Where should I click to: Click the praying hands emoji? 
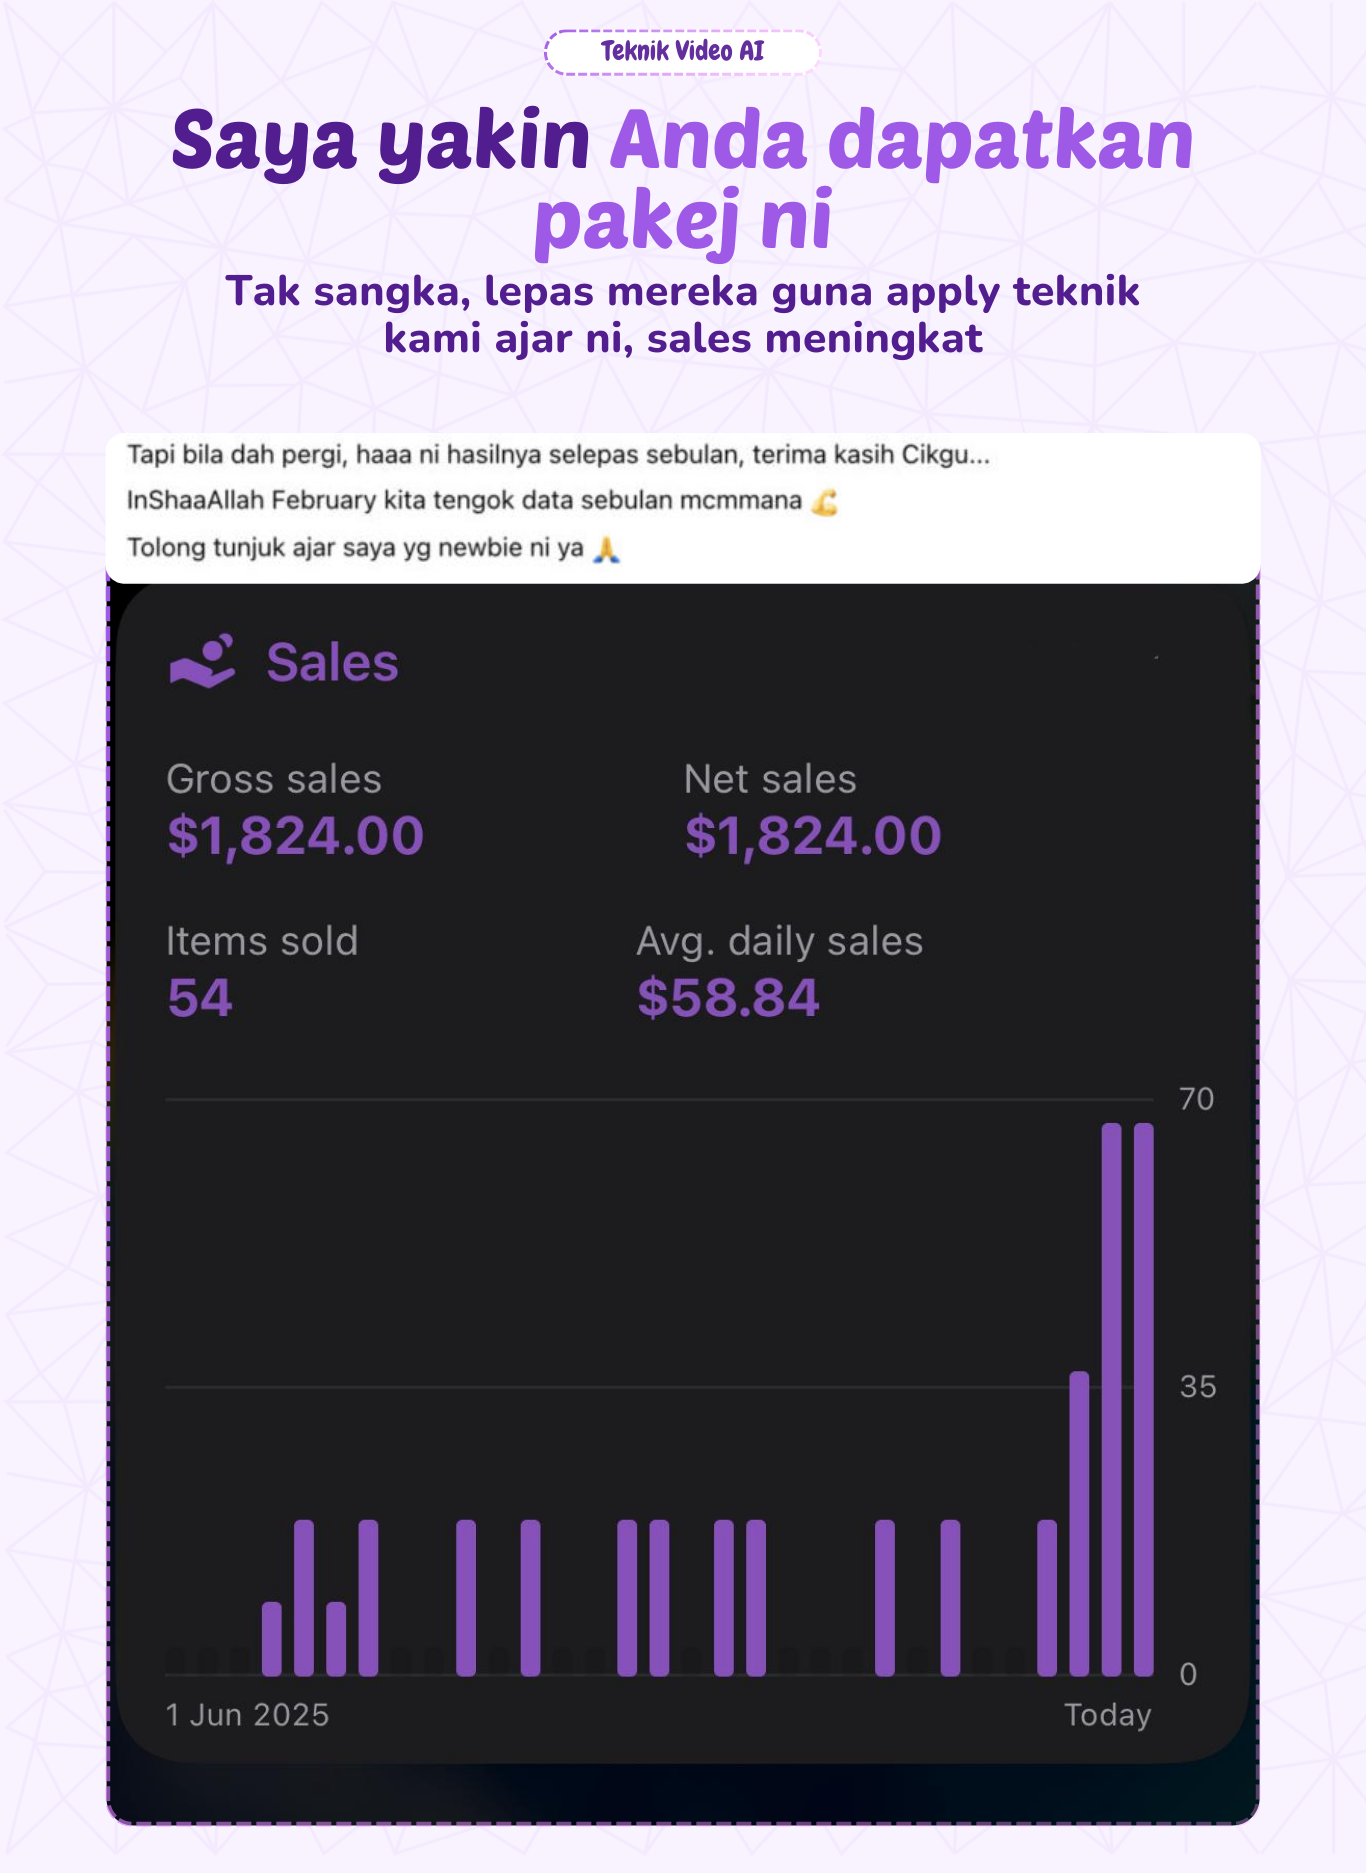(606, 548)
